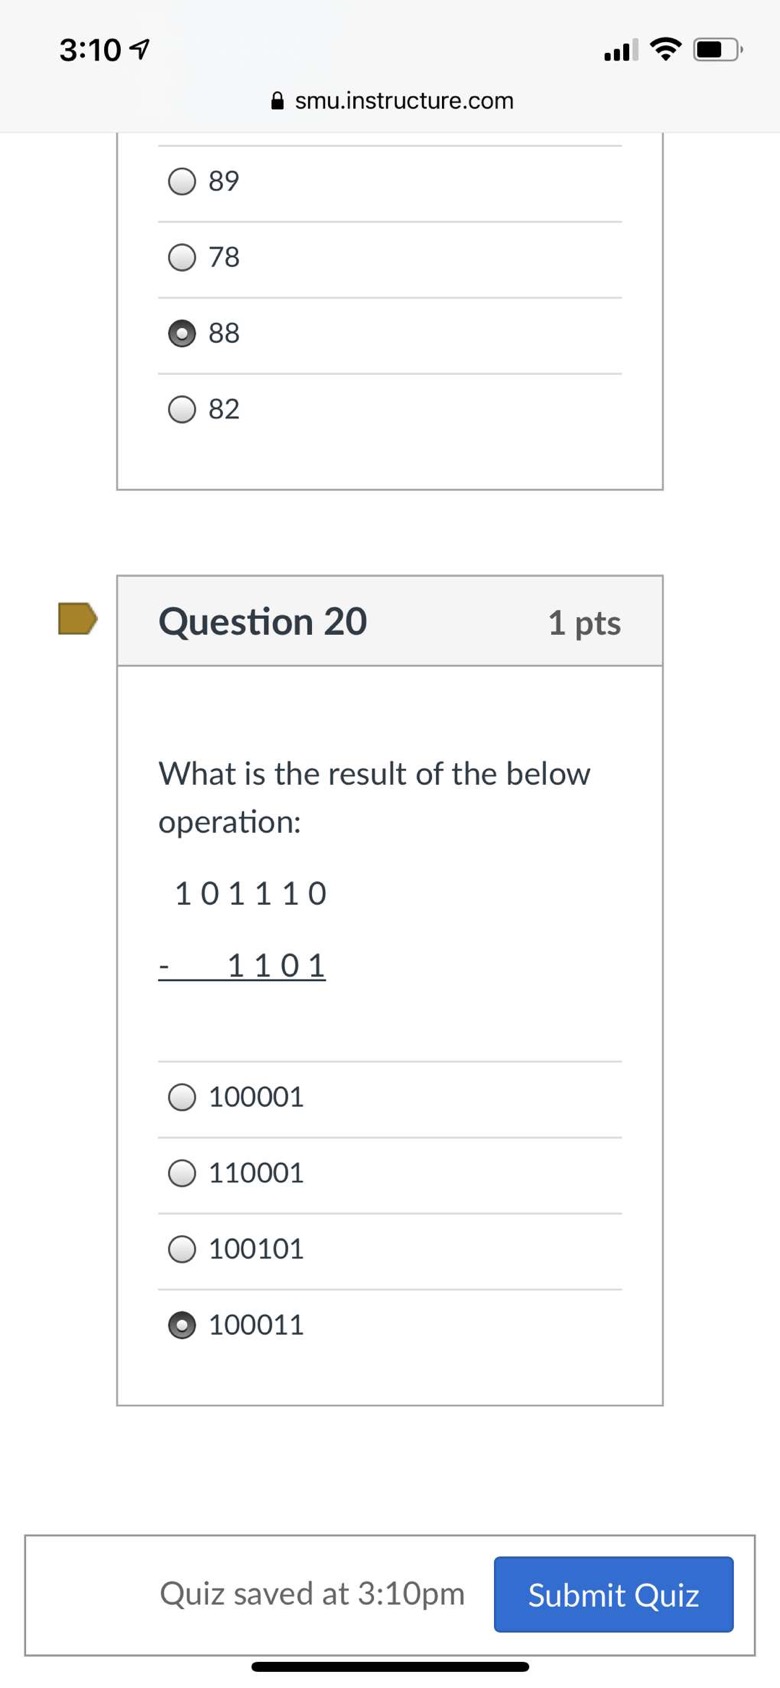Tap the smu.instructure.com address bar
The image size is (780, 1688).
coord(404,101)
